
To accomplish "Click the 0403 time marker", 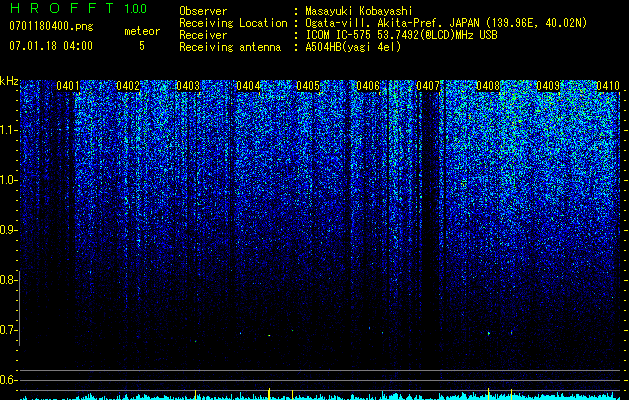I will 188,86.
